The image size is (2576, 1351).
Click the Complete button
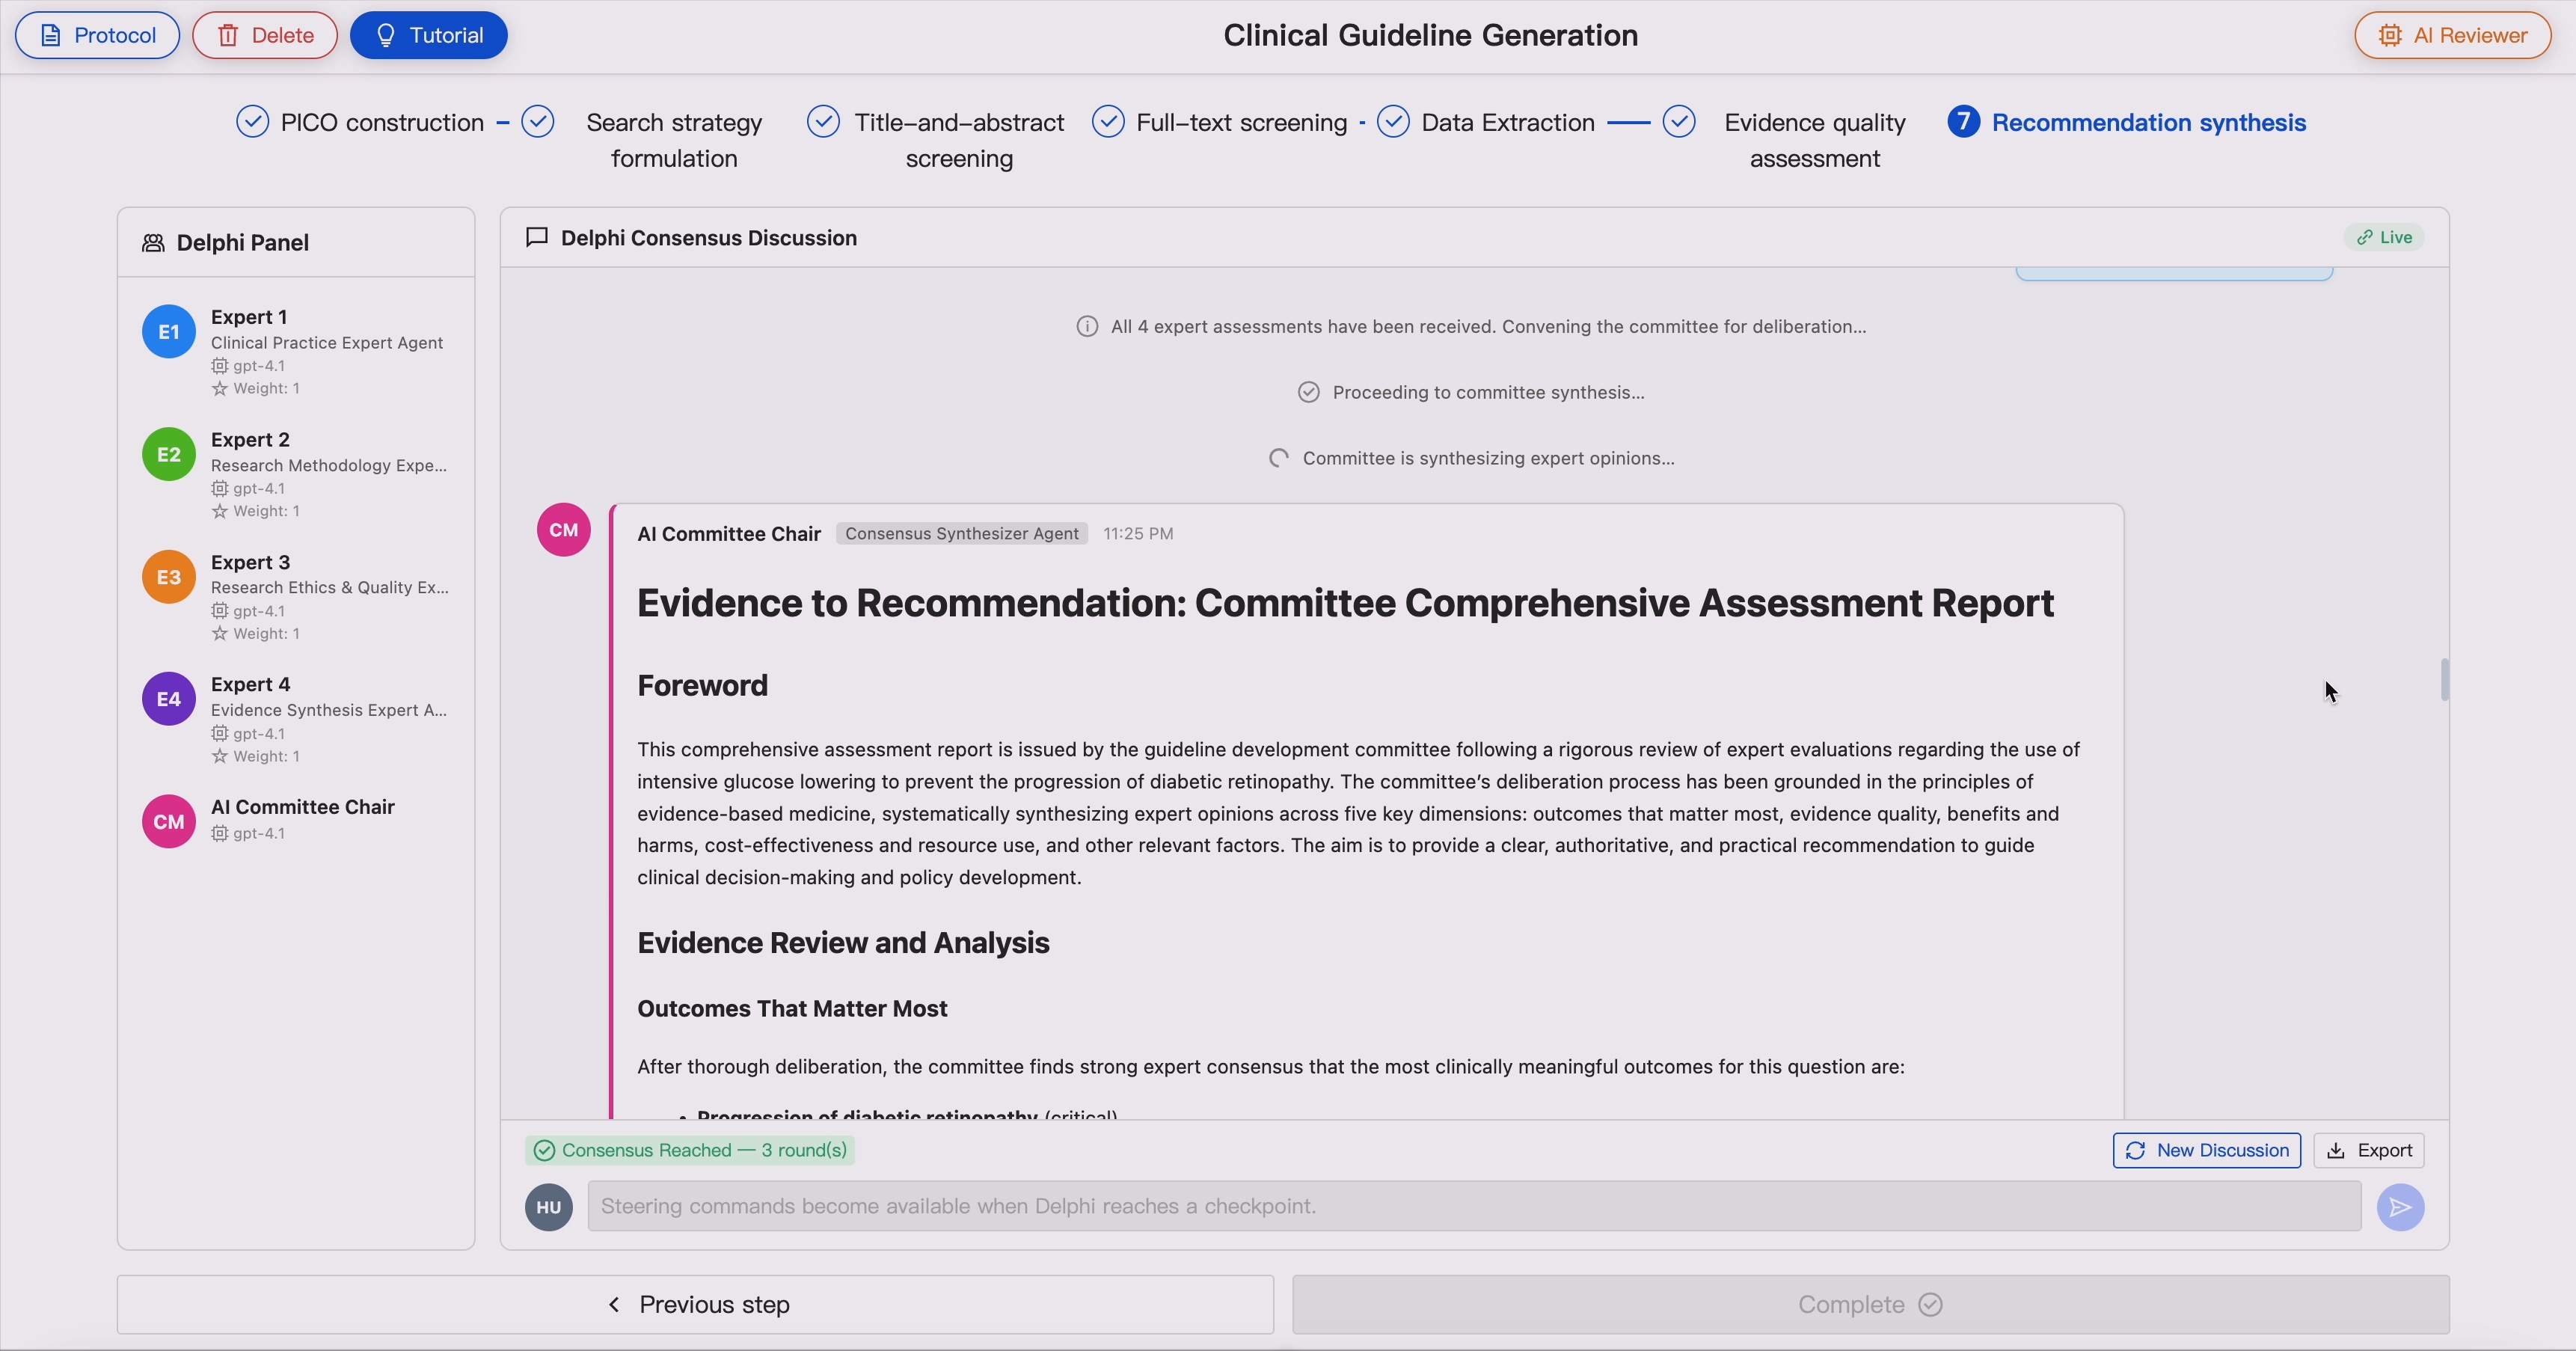point(1870,1304)
